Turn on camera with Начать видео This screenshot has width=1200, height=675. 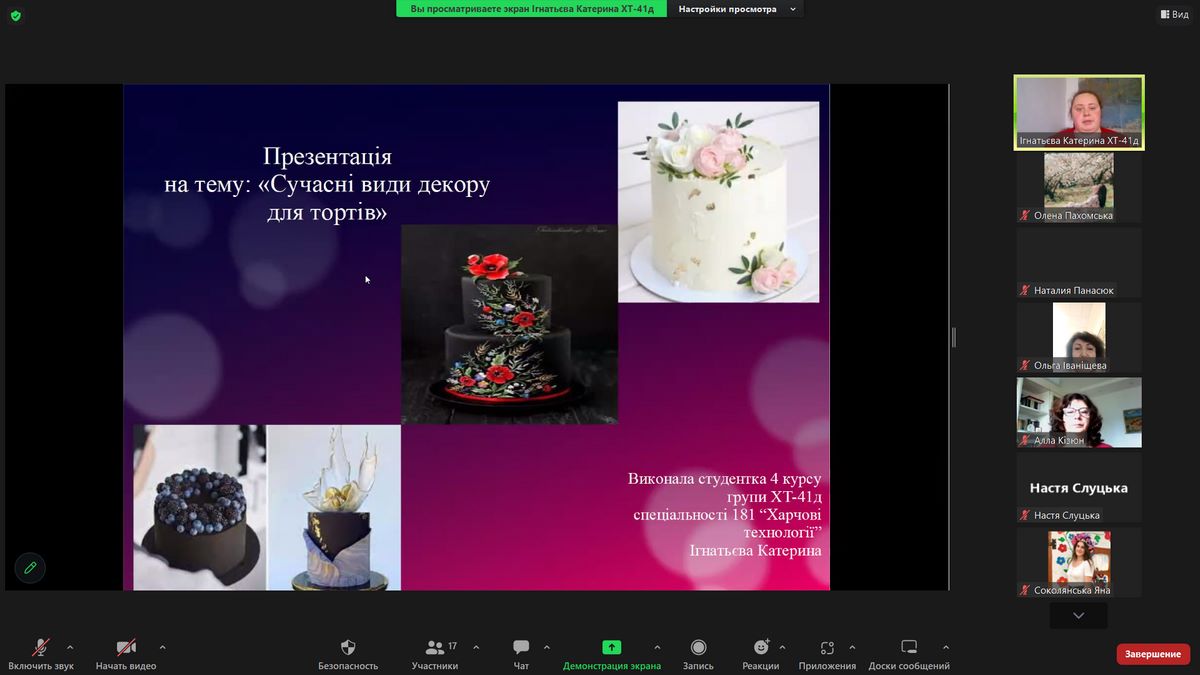(x=126, y=648)
